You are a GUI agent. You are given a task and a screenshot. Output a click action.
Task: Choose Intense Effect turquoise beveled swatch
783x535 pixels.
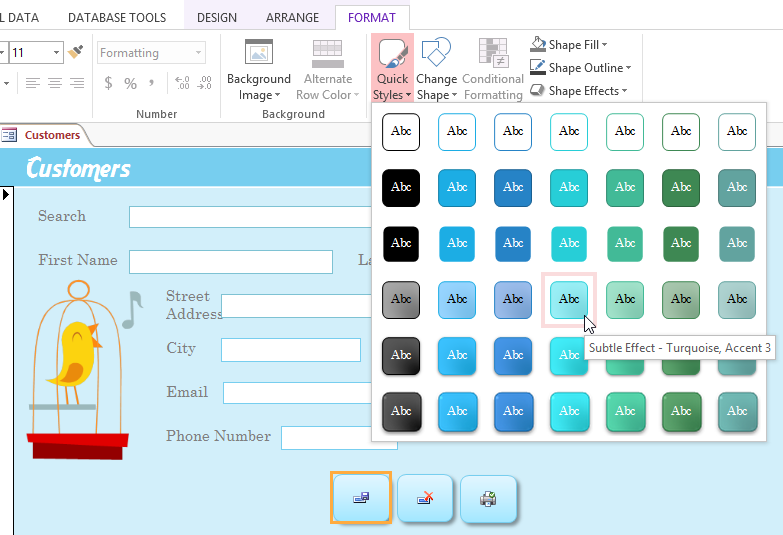[x=569, y=411]
